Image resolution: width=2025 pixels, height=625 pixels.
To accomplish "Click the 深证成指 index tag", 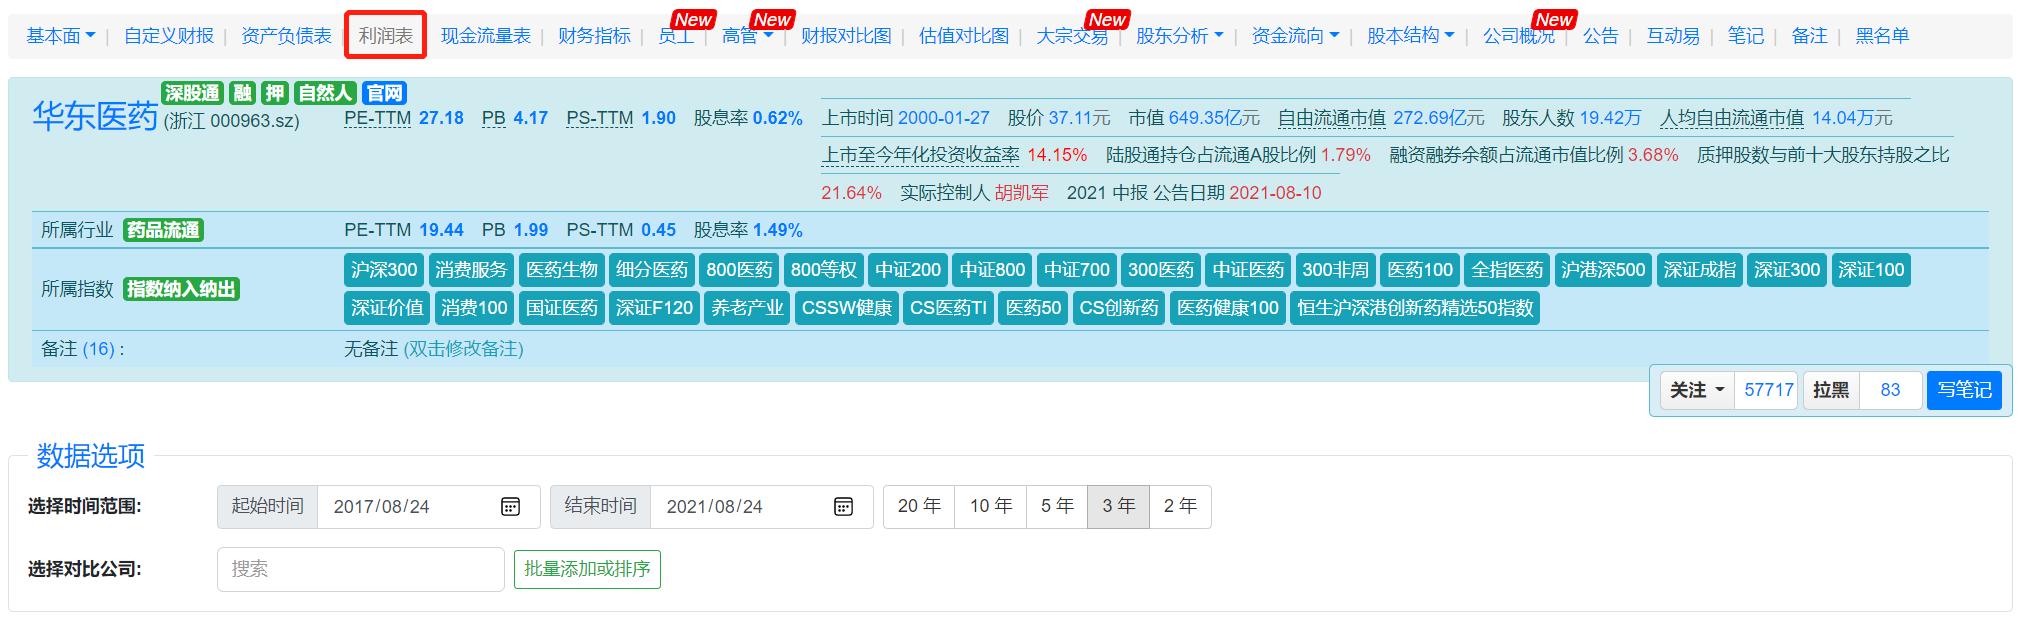I will pyautogui.click(x=1700, y=270).
